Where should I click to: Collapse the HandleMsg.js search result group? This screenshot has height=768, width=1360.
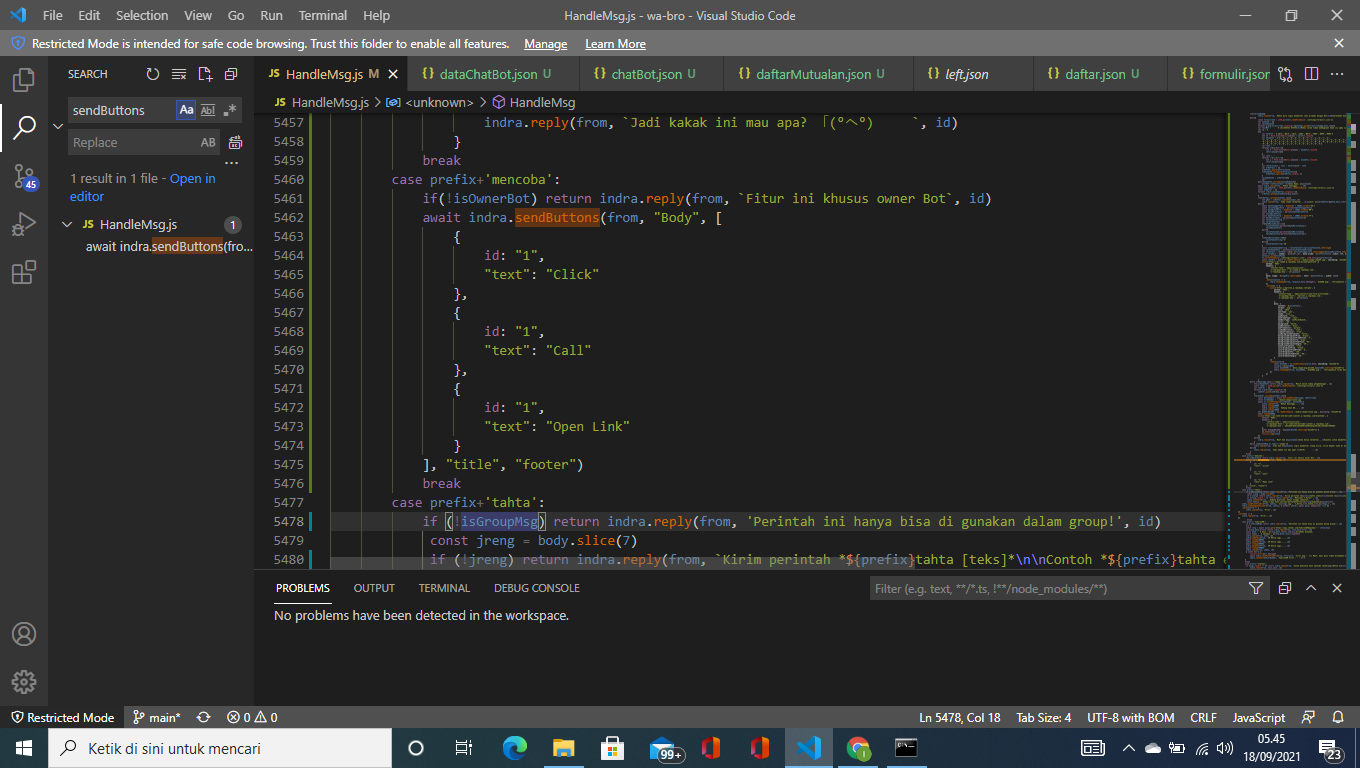68,224
